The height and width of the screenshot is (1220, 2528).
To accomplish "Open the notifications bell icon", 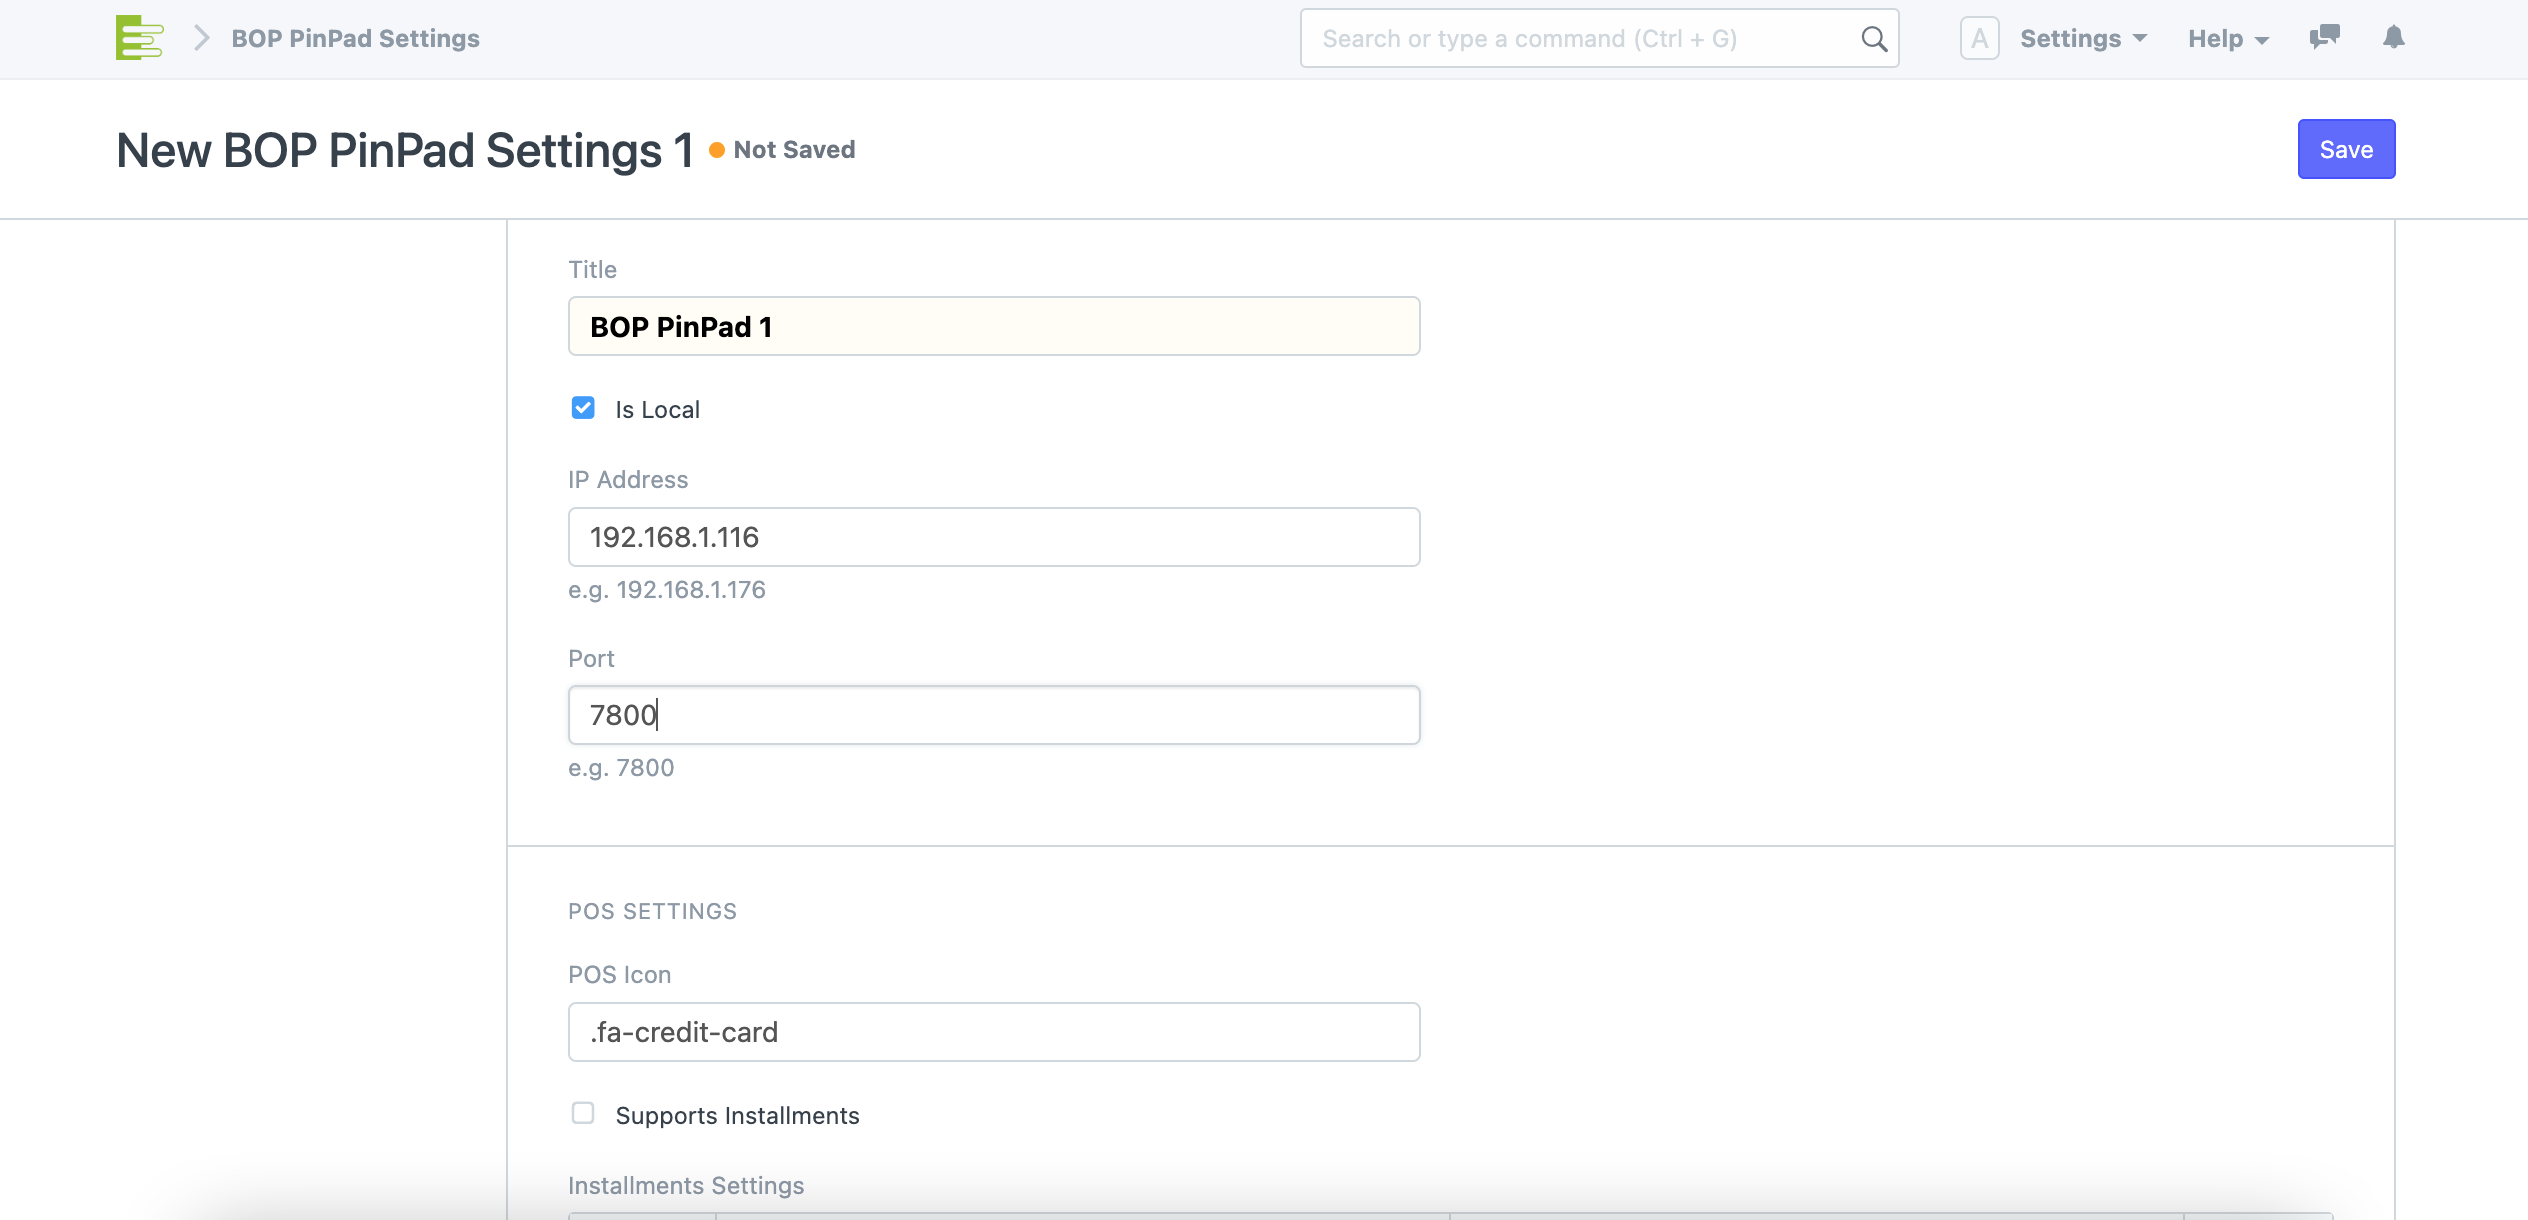I will 2393,37.
